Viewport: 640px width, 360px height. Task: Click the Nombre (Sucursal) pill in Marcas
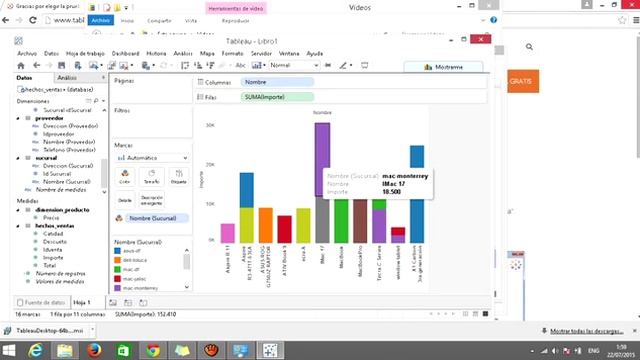157,218
